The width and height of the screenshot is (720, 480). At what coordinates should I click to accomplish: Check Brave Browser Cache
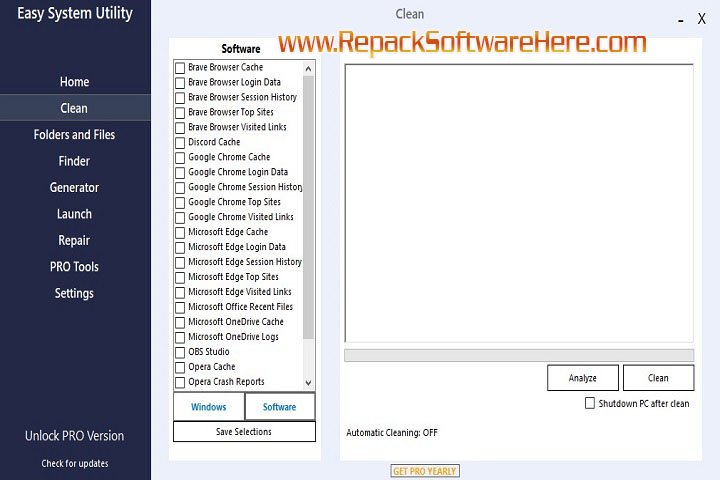[x=180, y=68]
